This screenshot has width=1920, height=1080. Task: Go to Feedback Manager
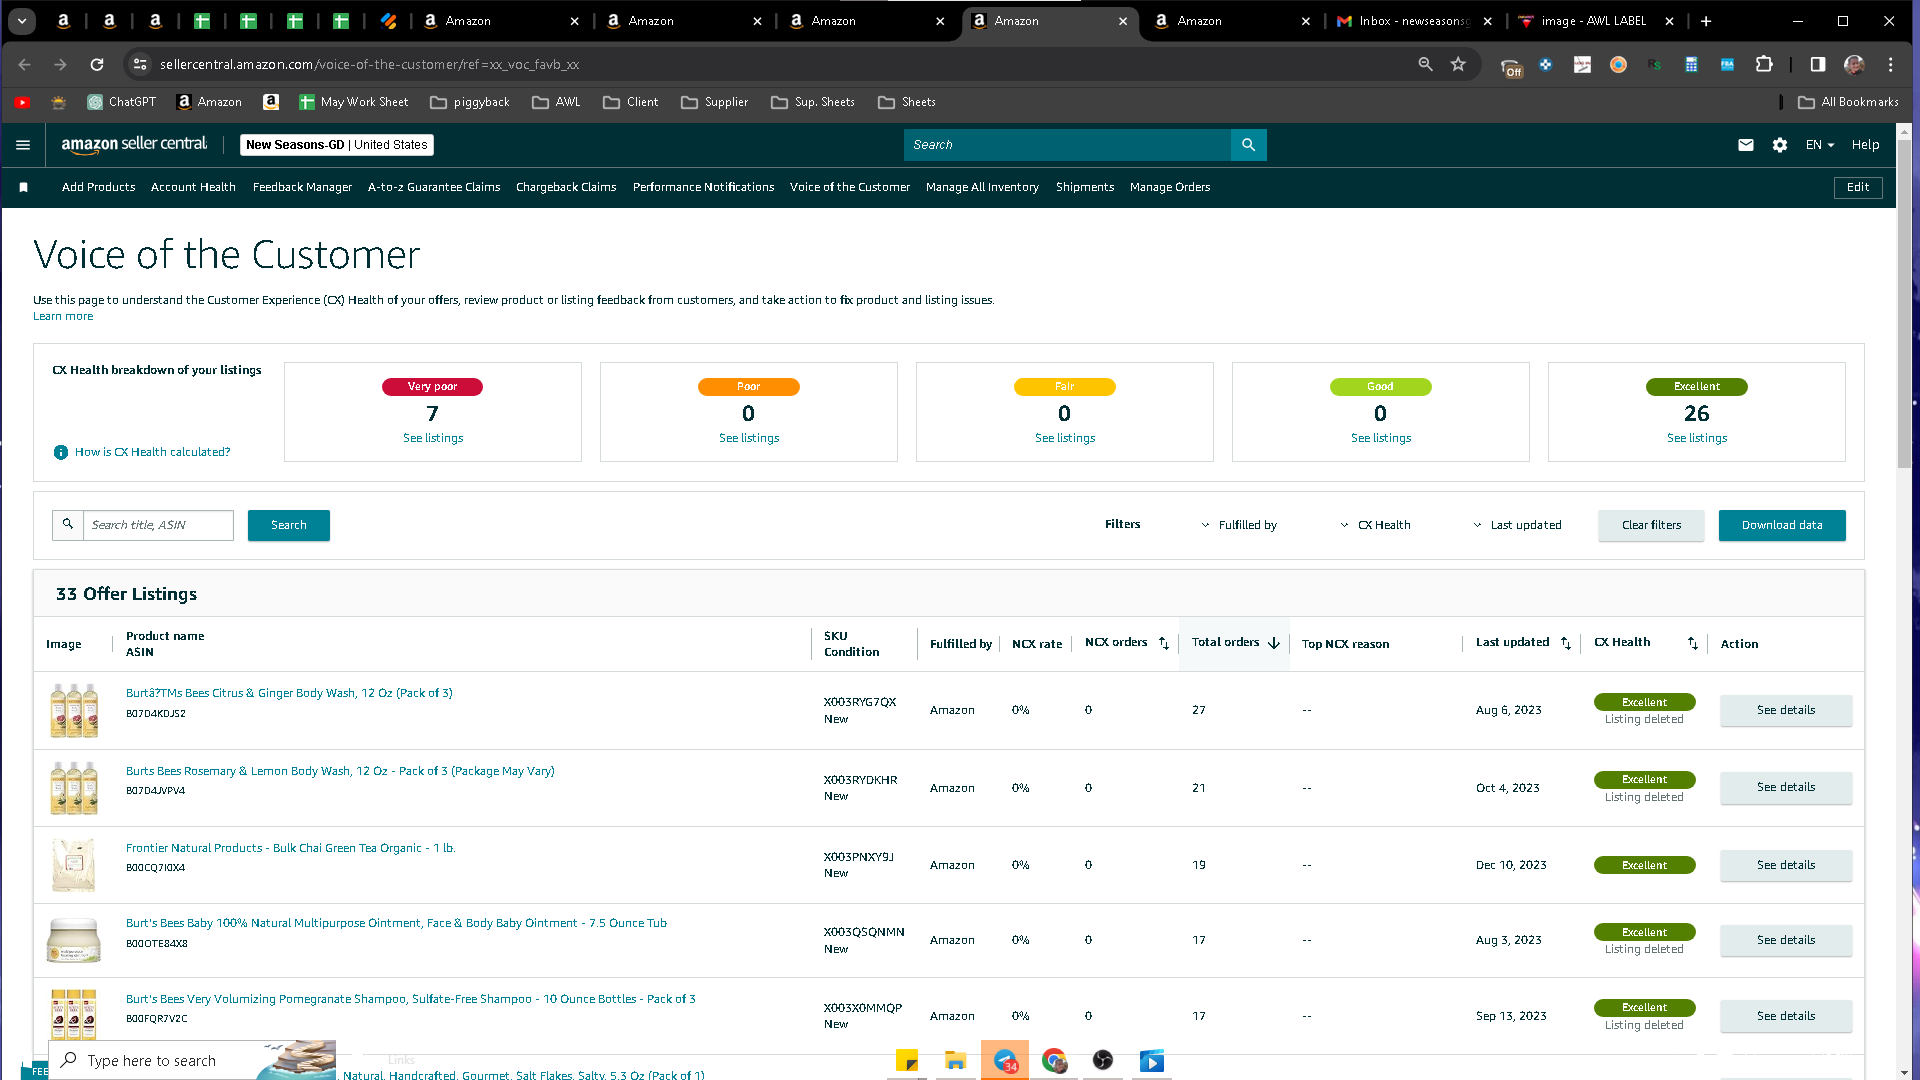pos(302,187)
